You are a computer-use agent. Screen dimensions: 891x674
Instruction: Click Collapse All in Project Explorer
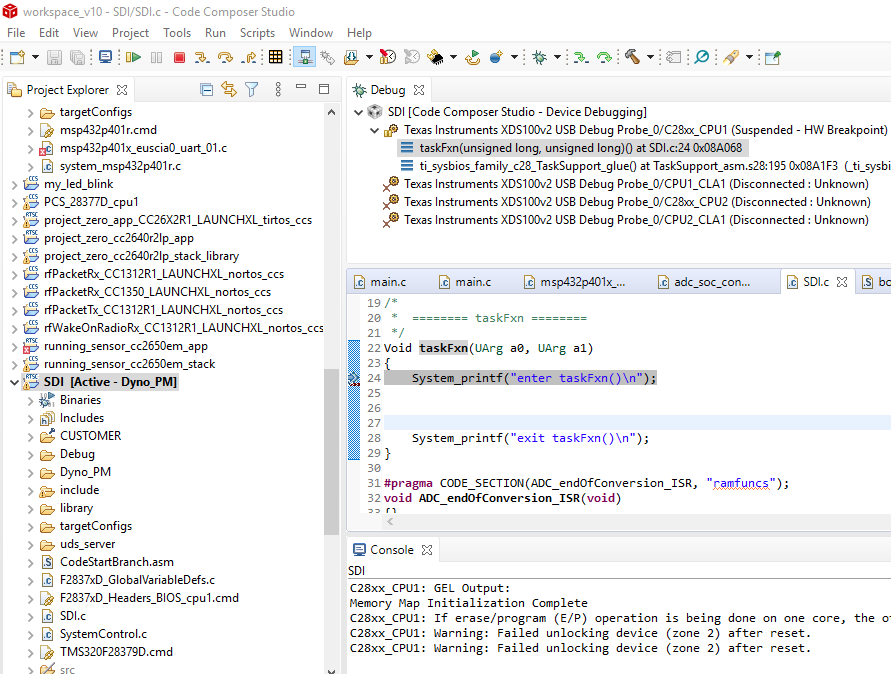coord(207,90)
